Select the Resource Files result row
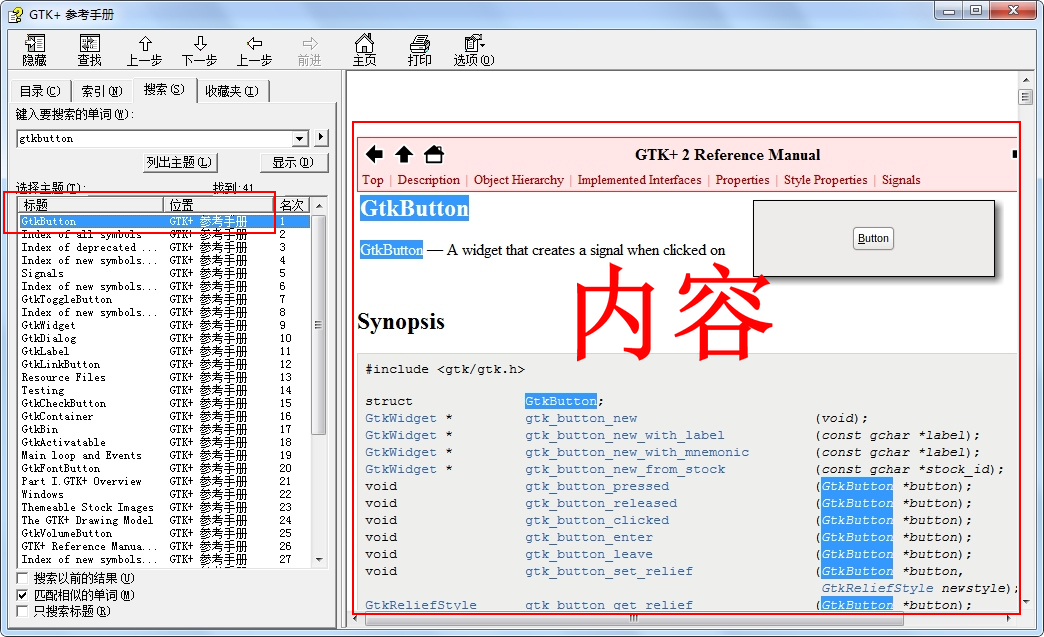 pos(164,377)
